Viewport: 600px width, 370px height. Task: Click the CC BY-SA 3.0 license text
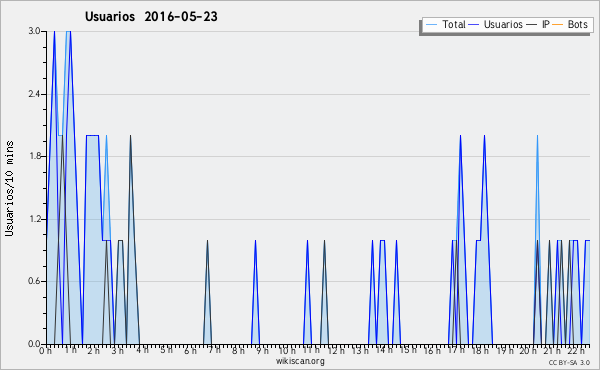[x=569, y=362]
